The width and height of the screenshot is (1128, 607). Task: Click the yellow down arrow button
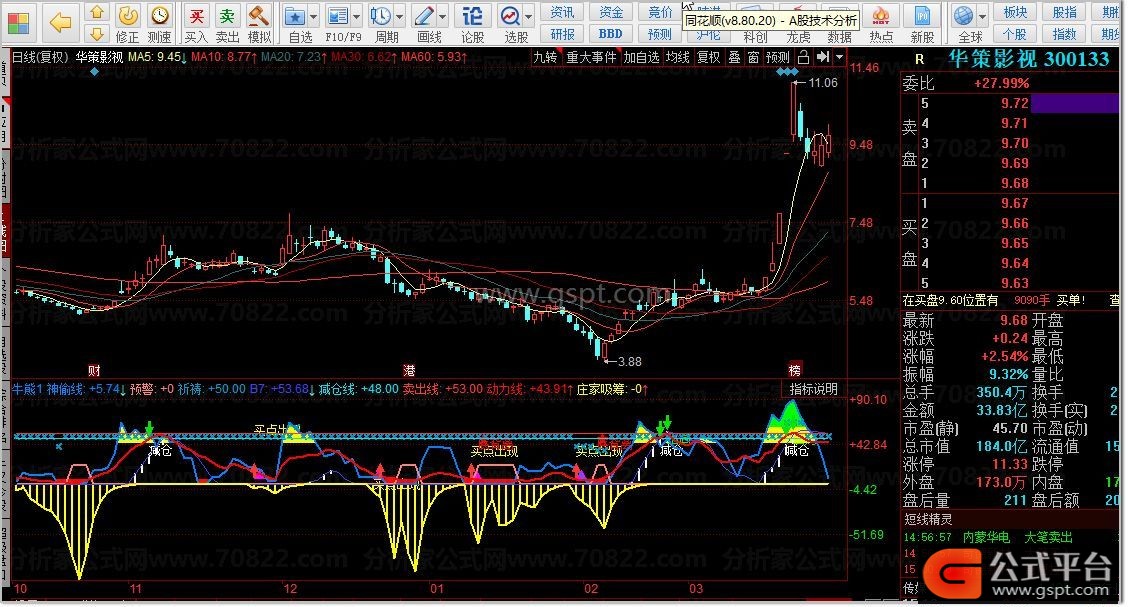pyautogui.click(x=97, y=33)
